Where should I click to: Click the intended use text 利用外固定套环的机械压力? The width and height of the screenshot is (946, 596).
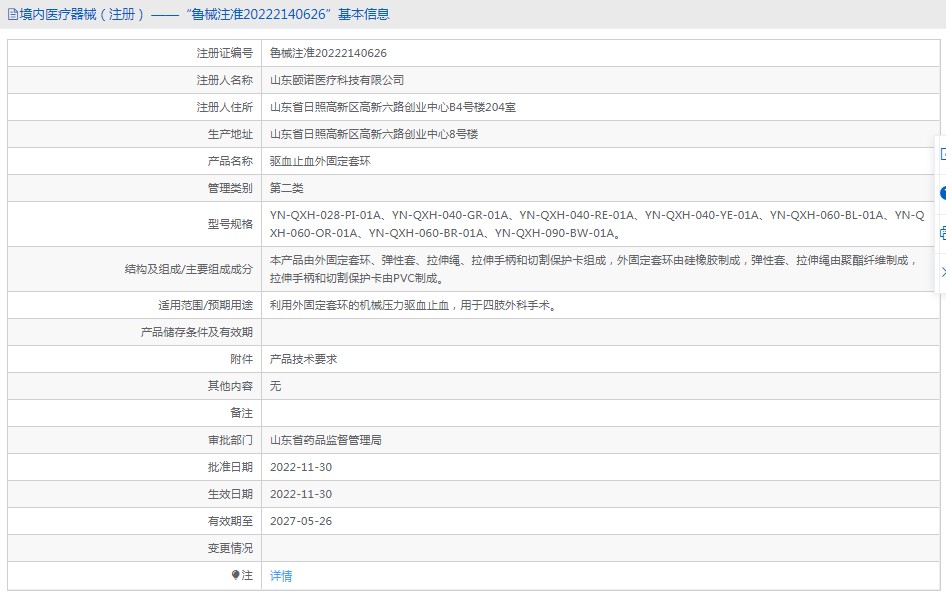[x=413, y=305]
